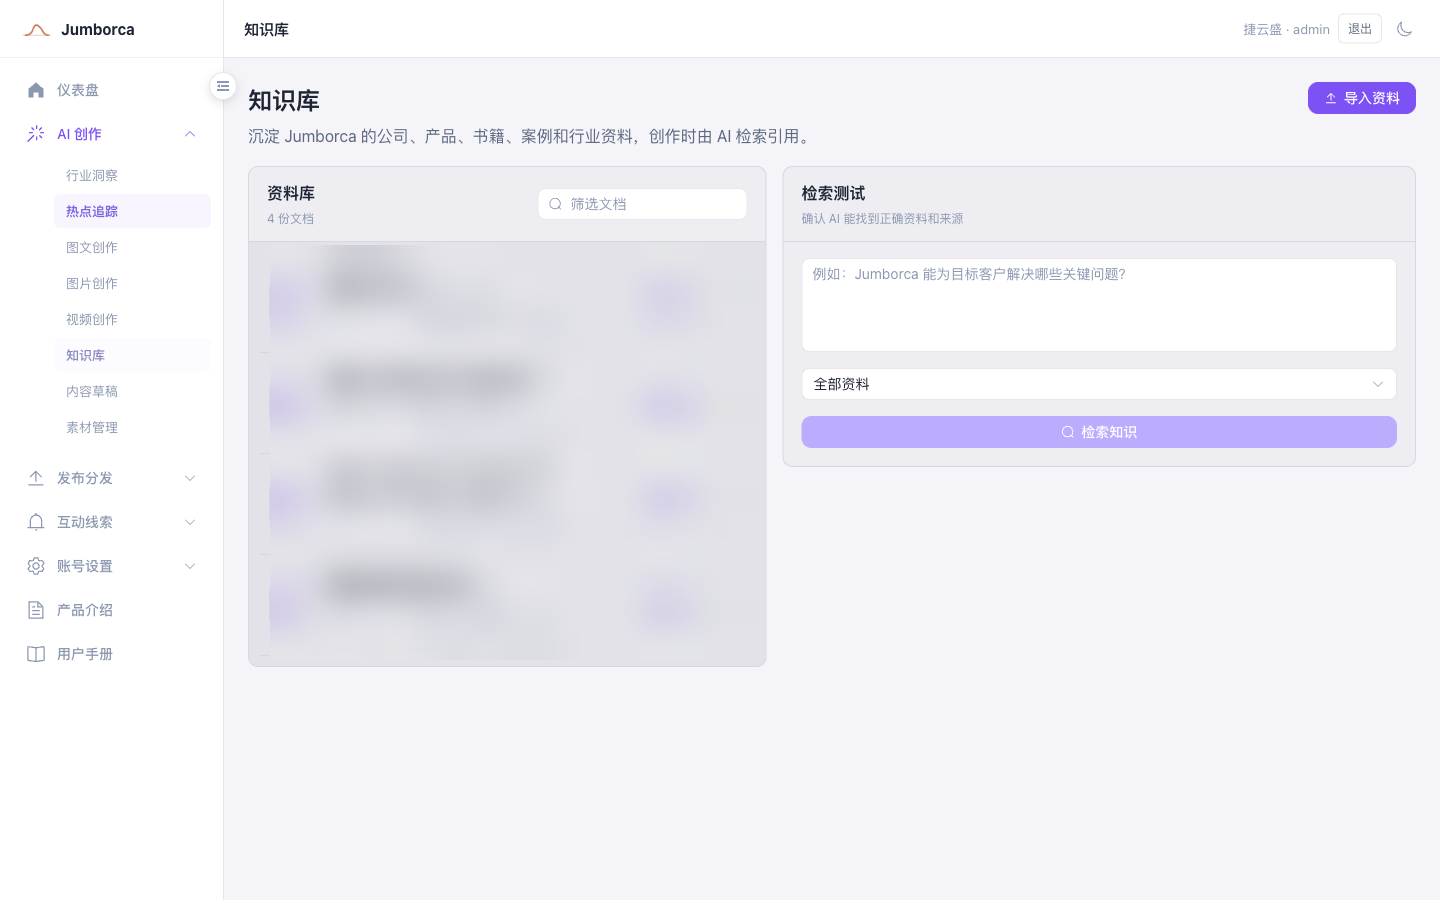Viewport: 1440px width, 900px height.
Task: Click the 产品介绍 document icon
Action: pyautogui.click(x=36, y=610)
